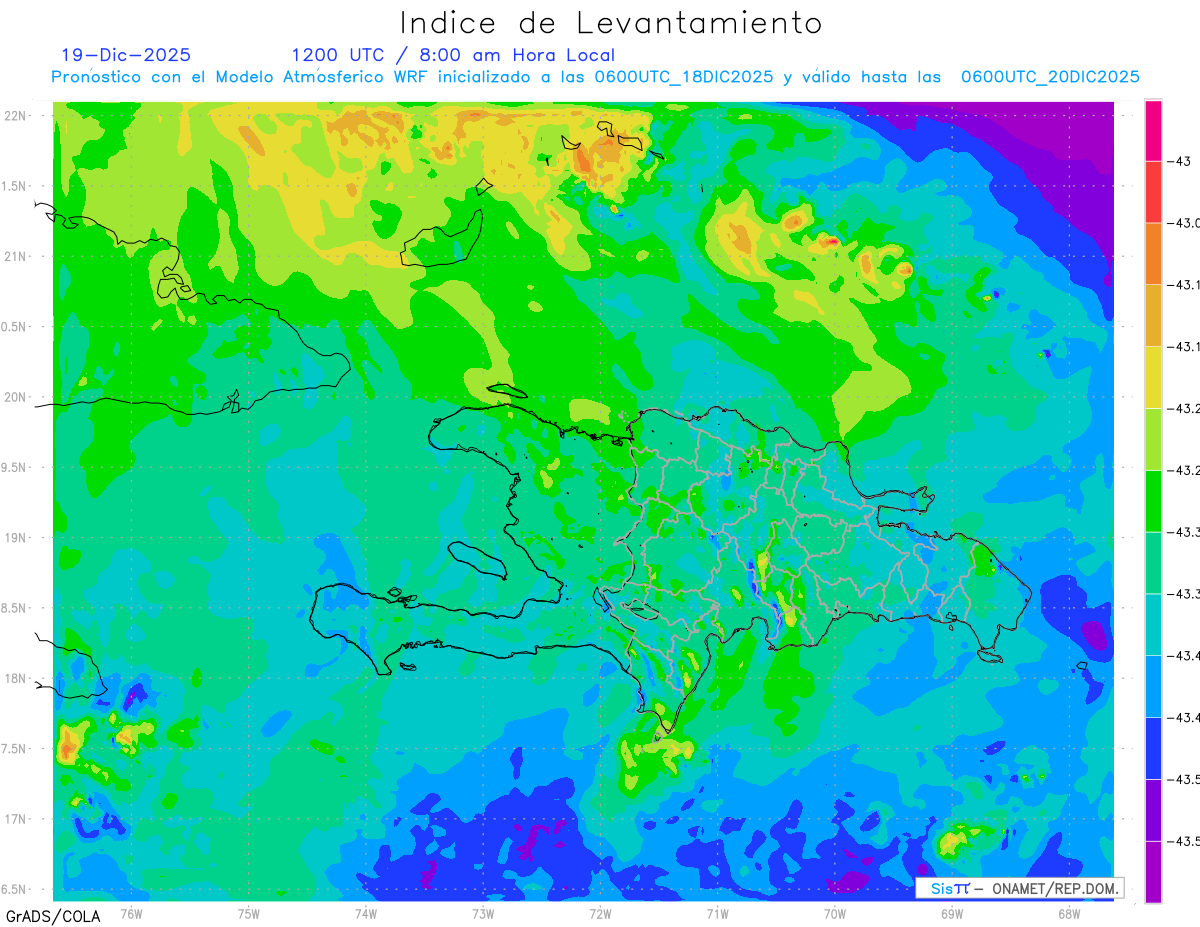Pick the light blue swatch in the legend
This screenshot has height=927, width=1200.
1153,687
